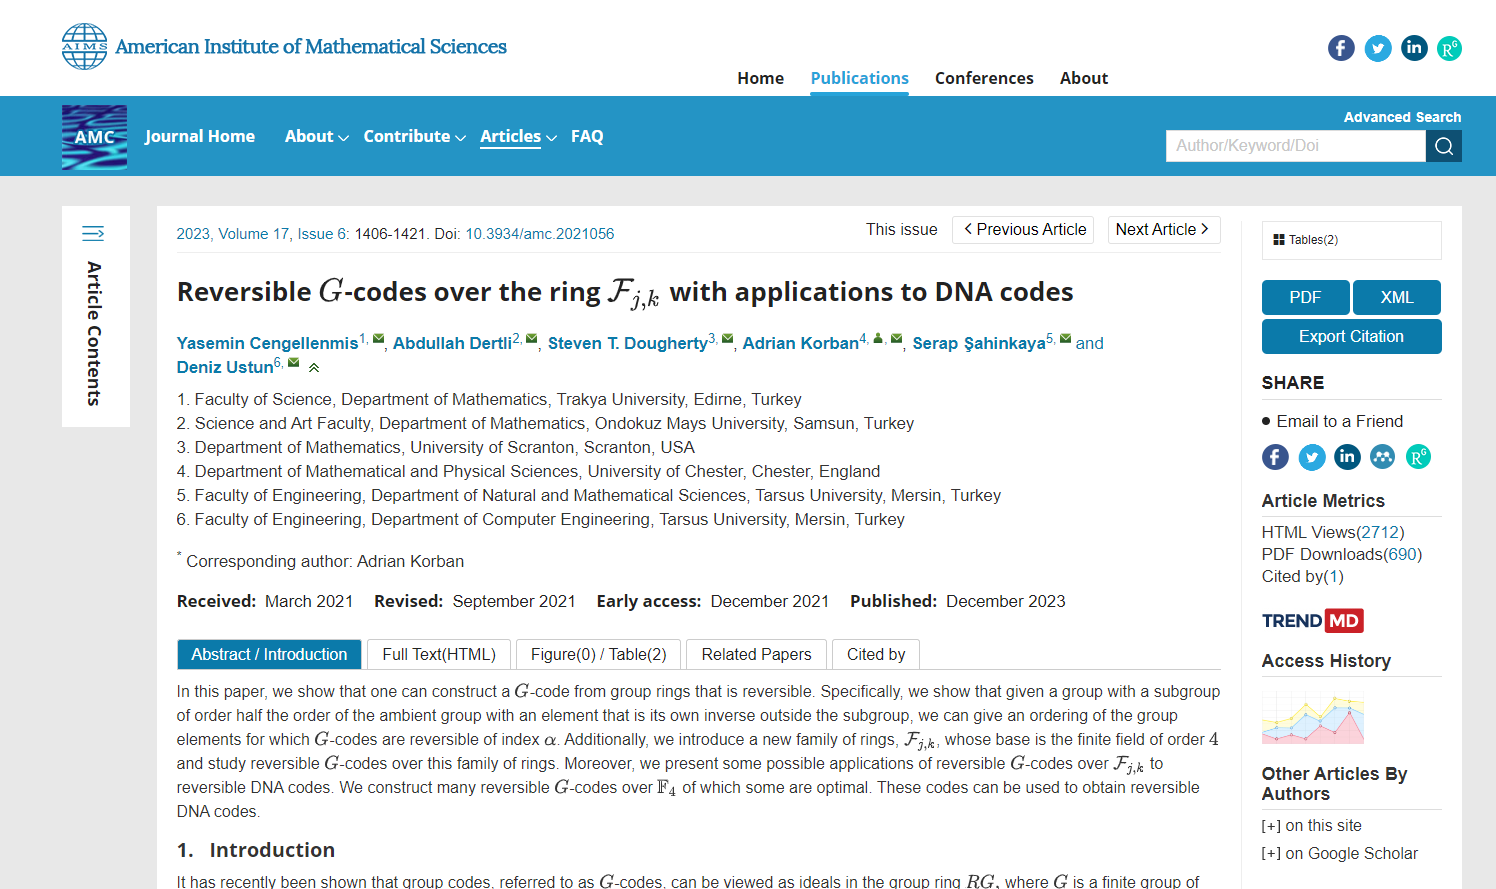The width and height of the screenshot is (1496, 889).
Task: Open LinkedIn icon in top header
Action: pos(1414,48)
